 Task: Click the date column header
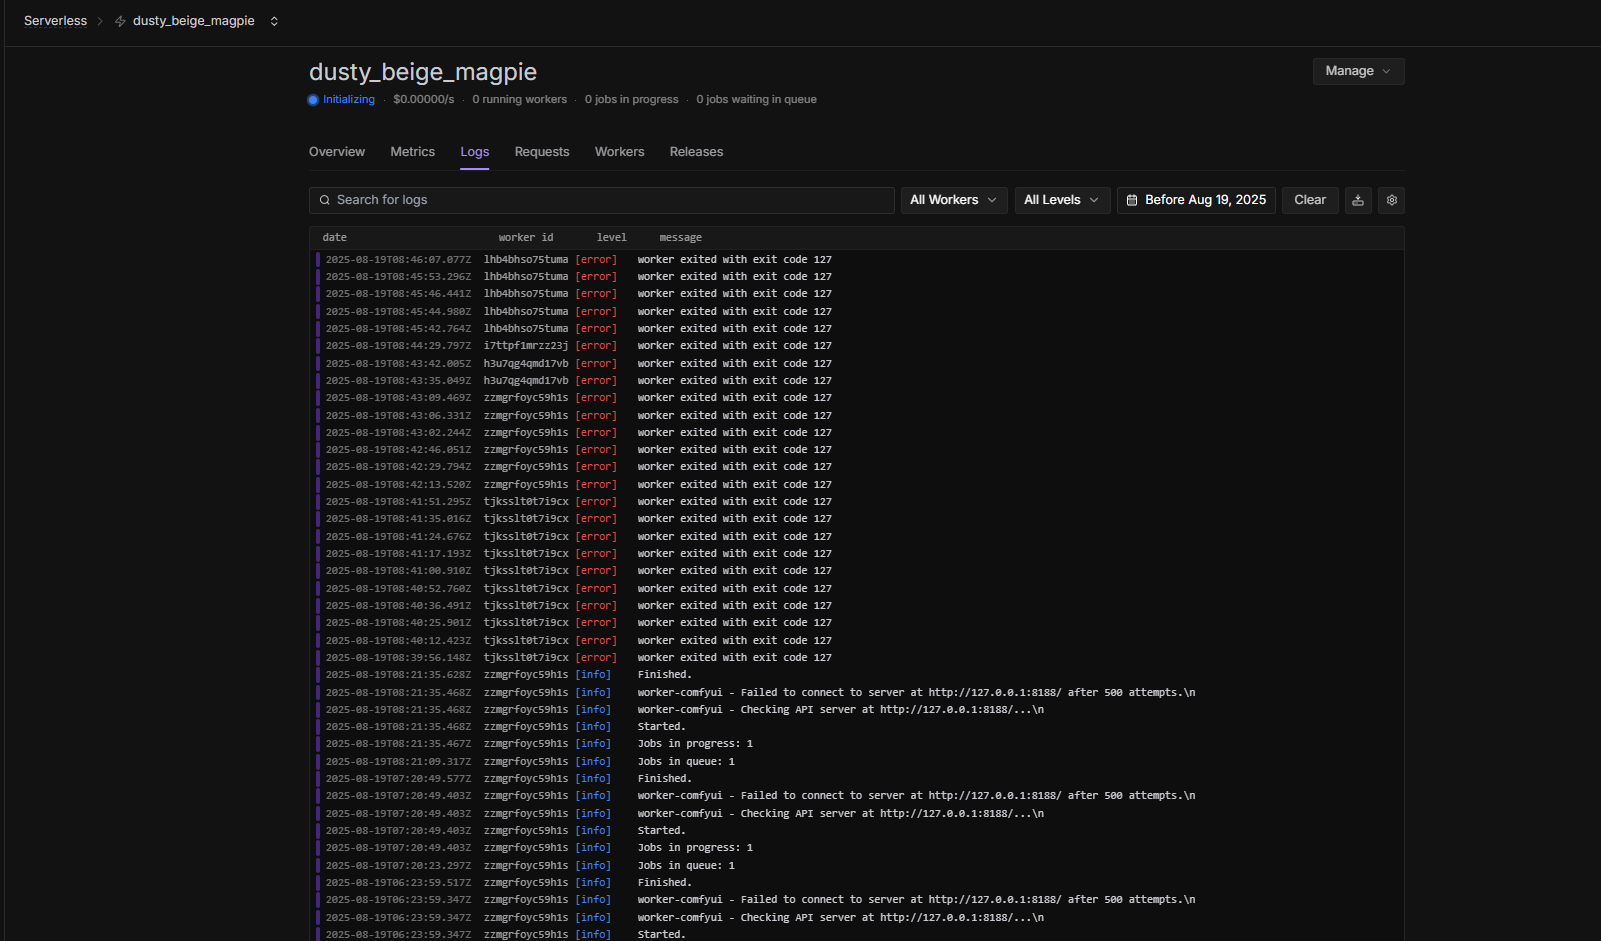click(335, 238)
